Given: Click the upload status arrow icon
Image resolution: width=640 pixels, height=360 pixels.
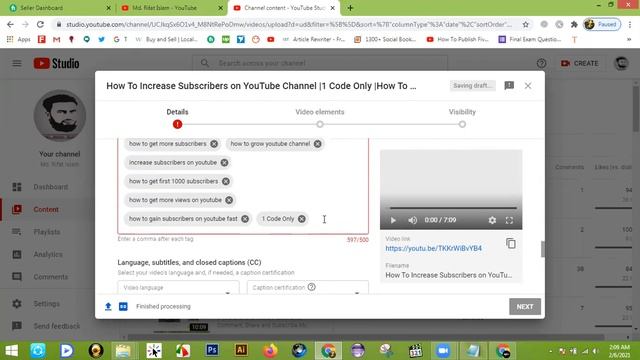Looking at the screenshot, I should point(108,307).
